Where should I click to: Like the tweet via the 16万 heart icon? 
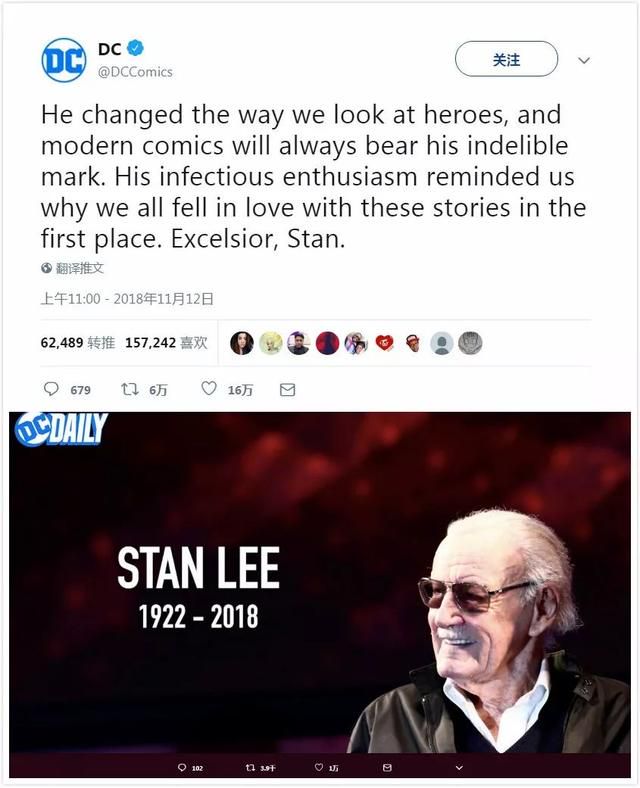[208, 388]
